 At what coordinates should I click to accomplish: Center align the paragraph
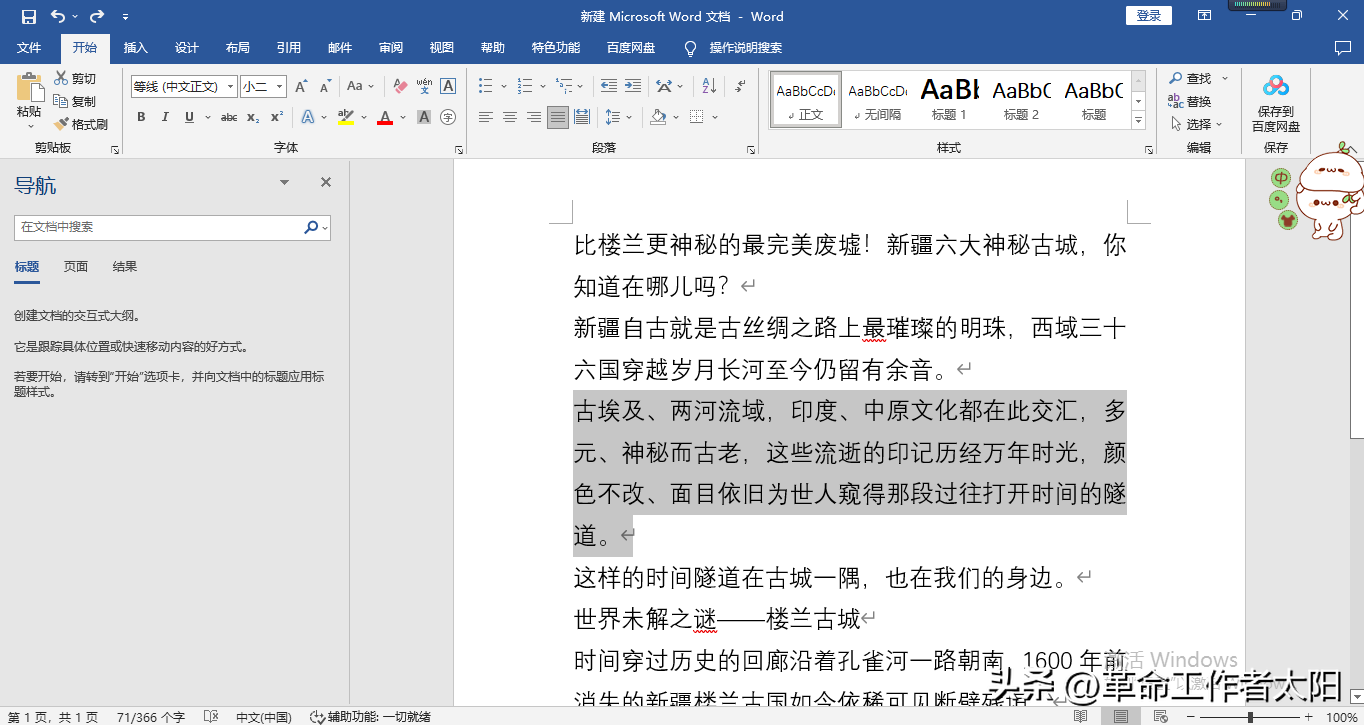(510, 117)
